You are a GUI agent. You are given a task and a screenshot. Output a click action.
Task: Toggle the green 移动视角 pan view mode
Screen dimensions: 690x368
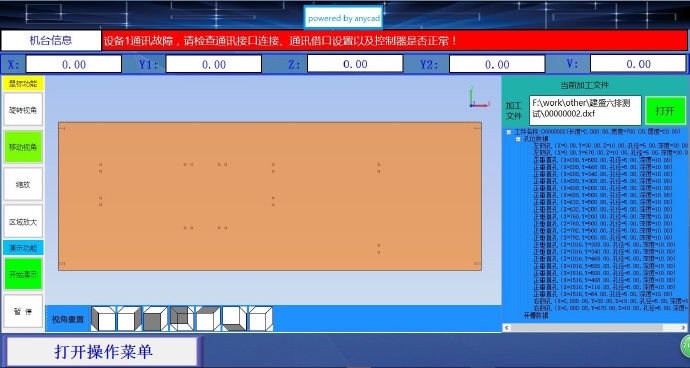23,147
